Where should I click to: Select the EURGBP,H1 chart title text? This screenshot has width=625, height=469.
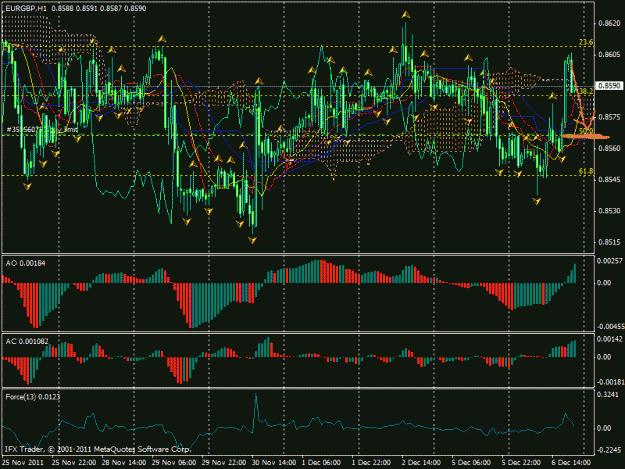[26, 8]
